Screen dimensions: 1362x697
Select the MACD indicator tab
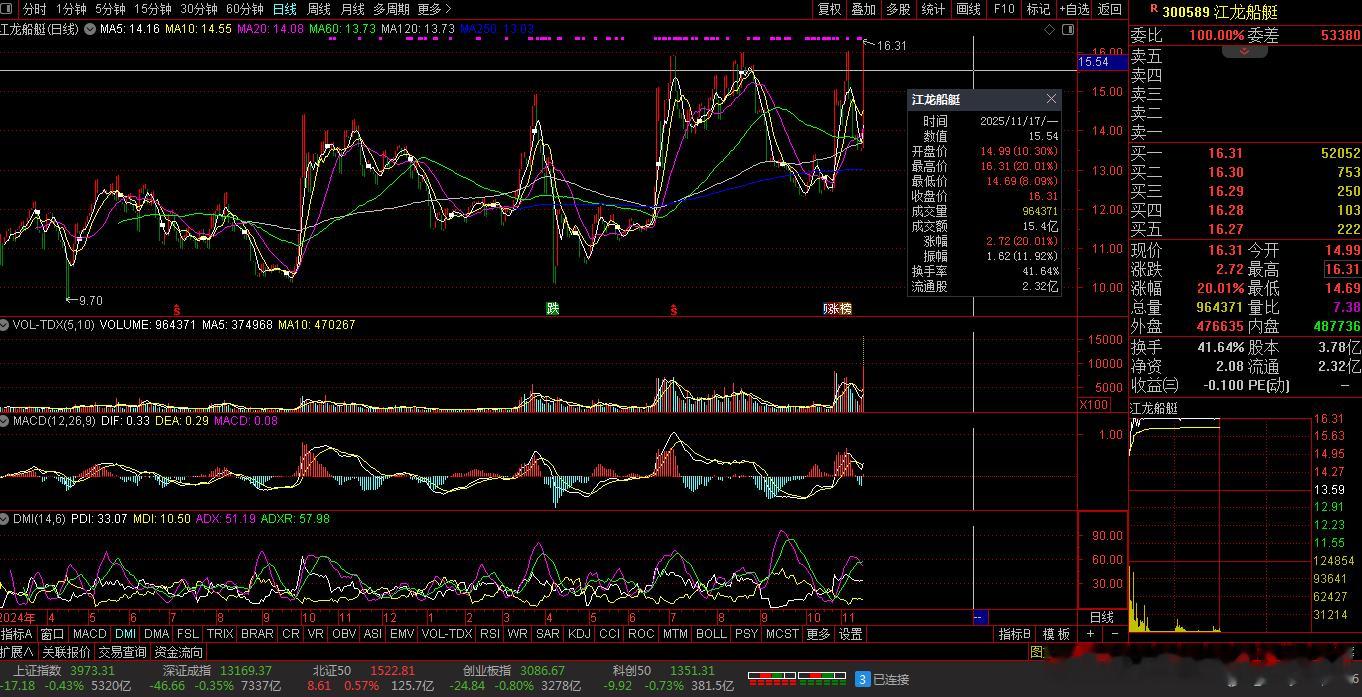click(89, 634)
